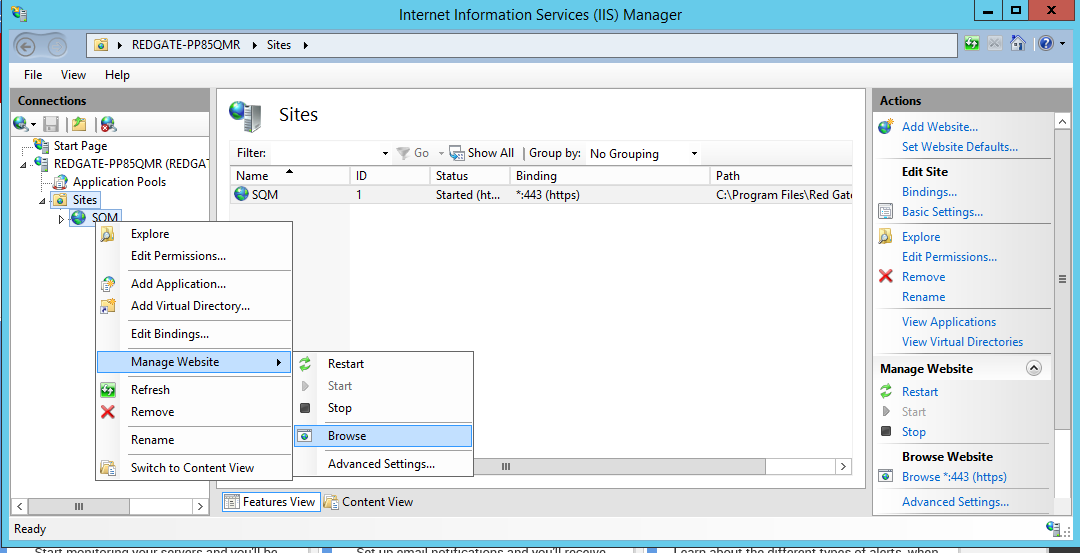The height and width of the screenshot is (553, 1080).
Task: Open the View menu
Action: coord(73,75)
